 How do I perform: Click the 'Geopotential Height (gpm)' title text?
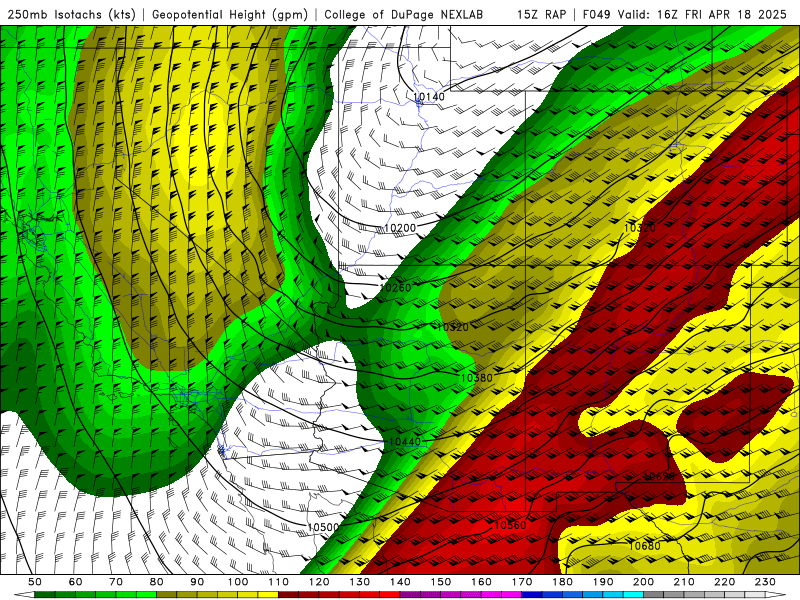click(x=230, y=14)
